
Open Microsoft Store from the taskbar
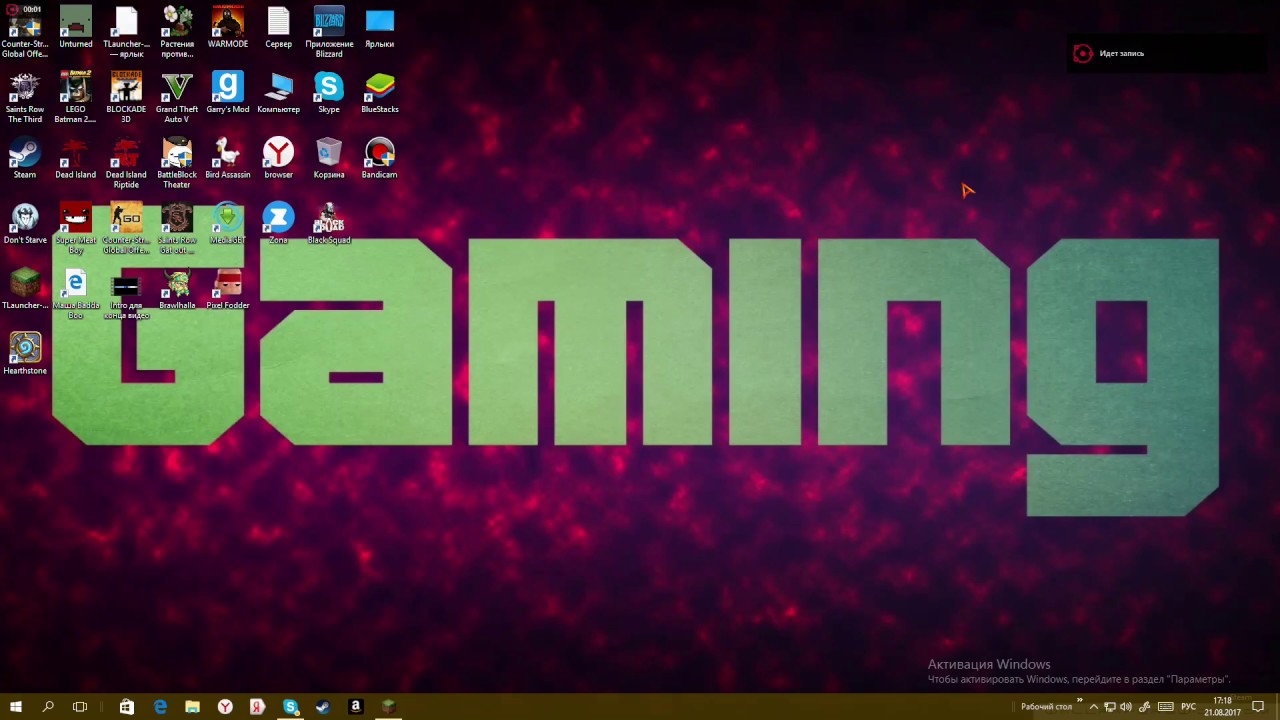coord(127,707)
